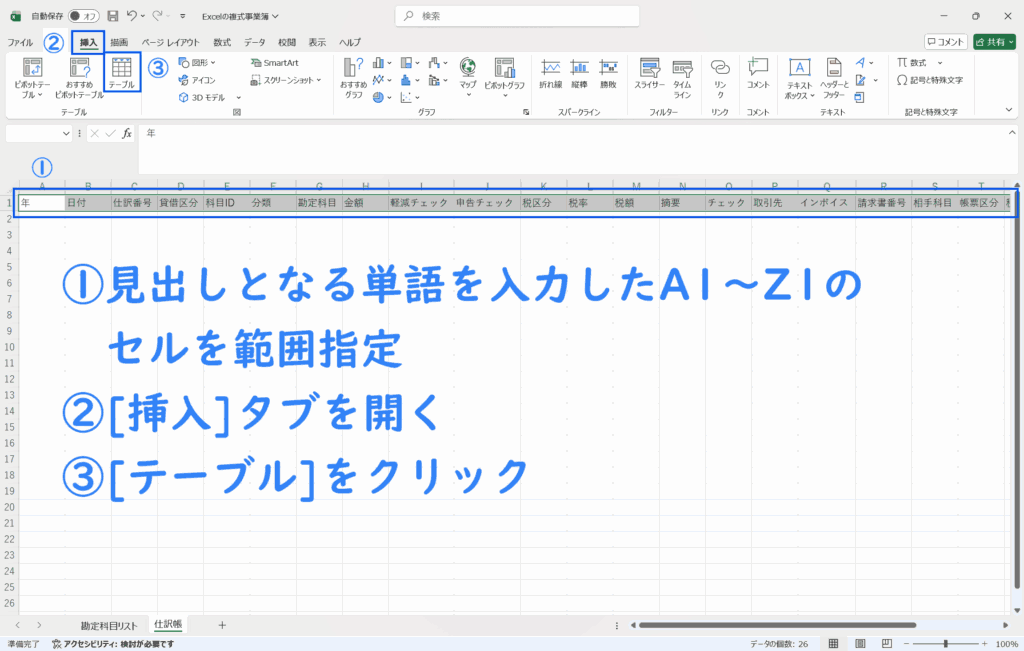Click the テーブル (Table) icon in ribbon
This screenshot has height=651, width=1024.
121,73
